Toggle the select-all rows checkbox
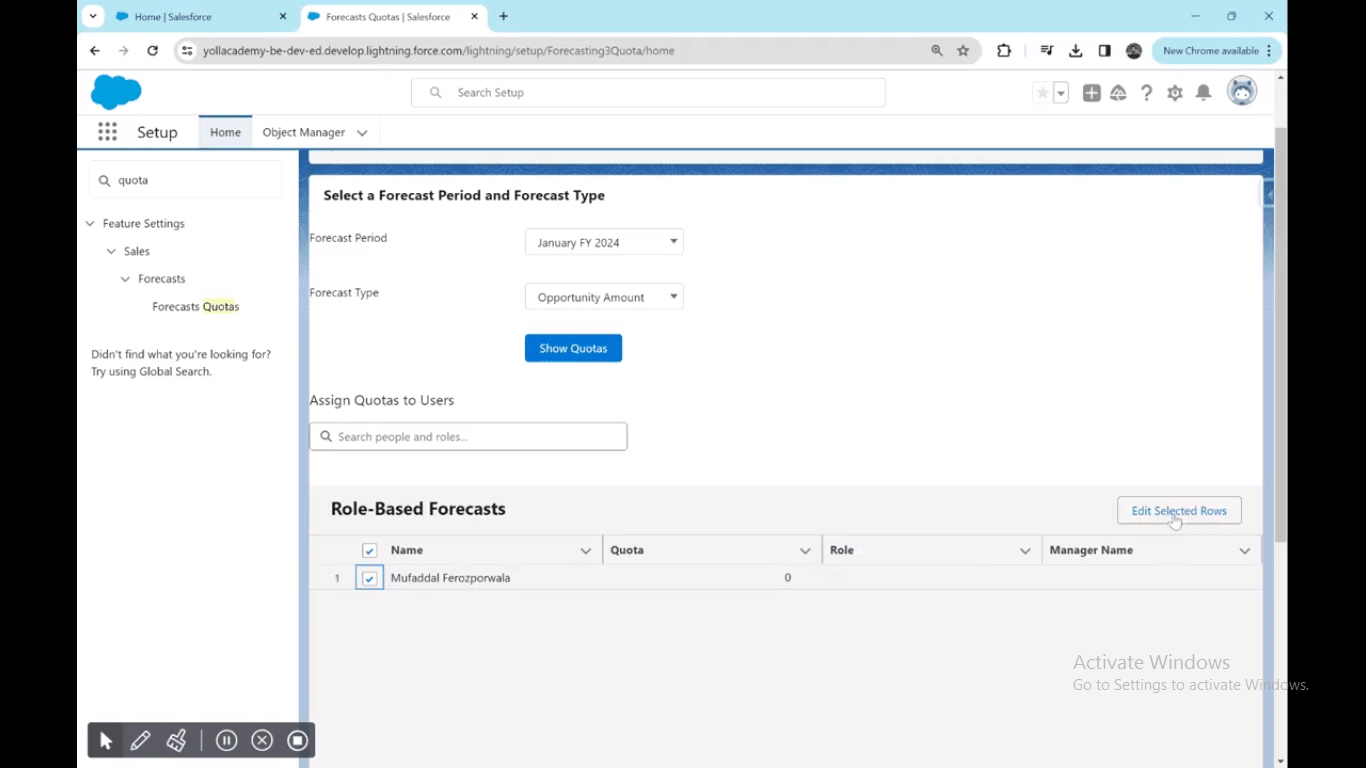 (369, 550)
